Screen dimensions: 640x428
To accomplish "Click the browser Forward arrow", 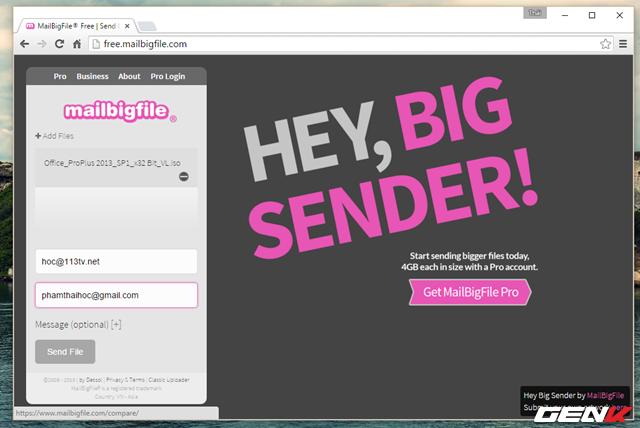I will [x=42, y=44].
